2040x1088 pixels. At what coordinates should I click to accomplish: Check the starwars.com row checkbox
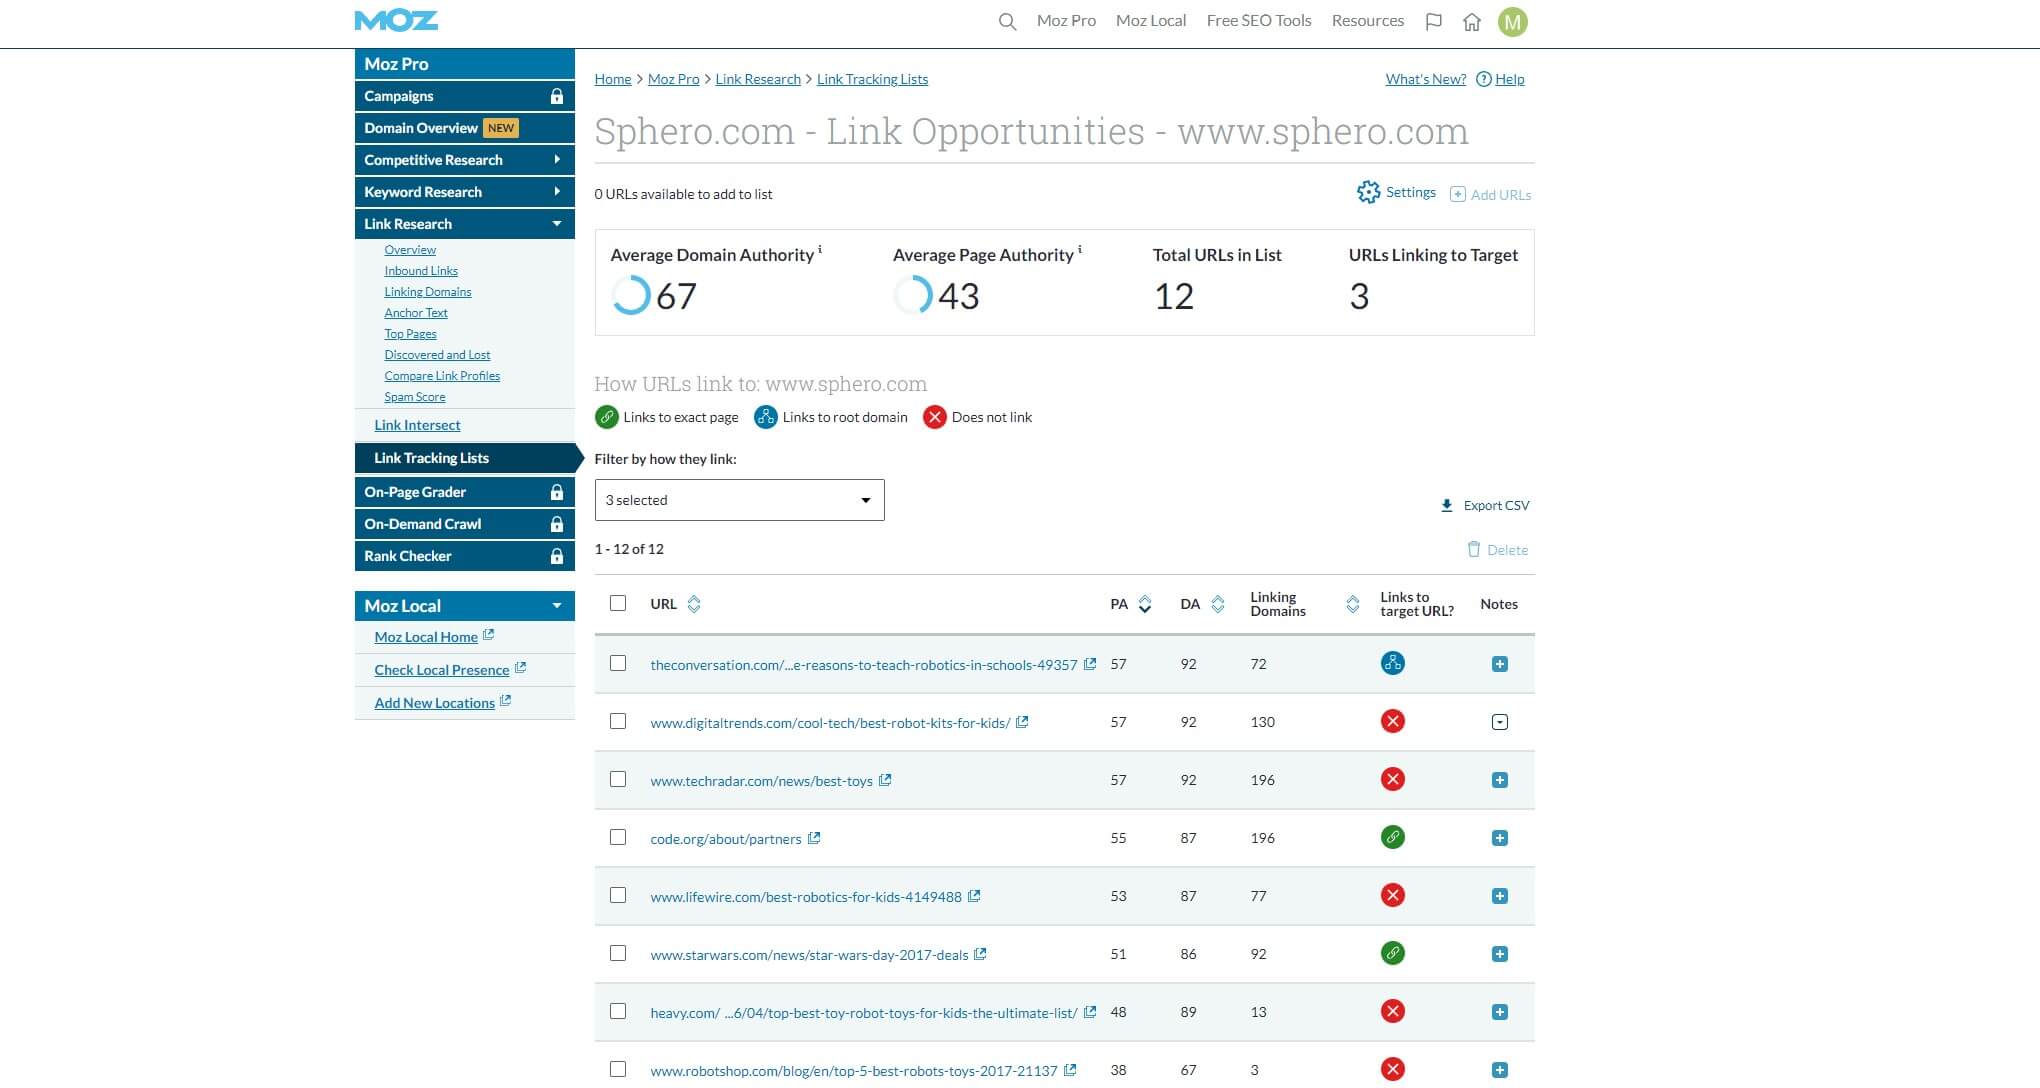coord(618,953)
